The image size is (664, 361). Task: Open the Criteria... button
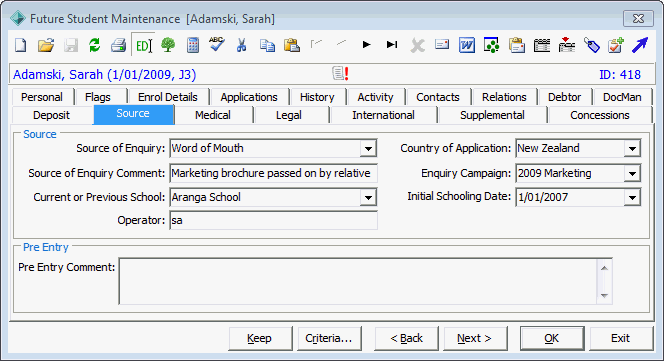pyautogui.click(x=329, y=338)
